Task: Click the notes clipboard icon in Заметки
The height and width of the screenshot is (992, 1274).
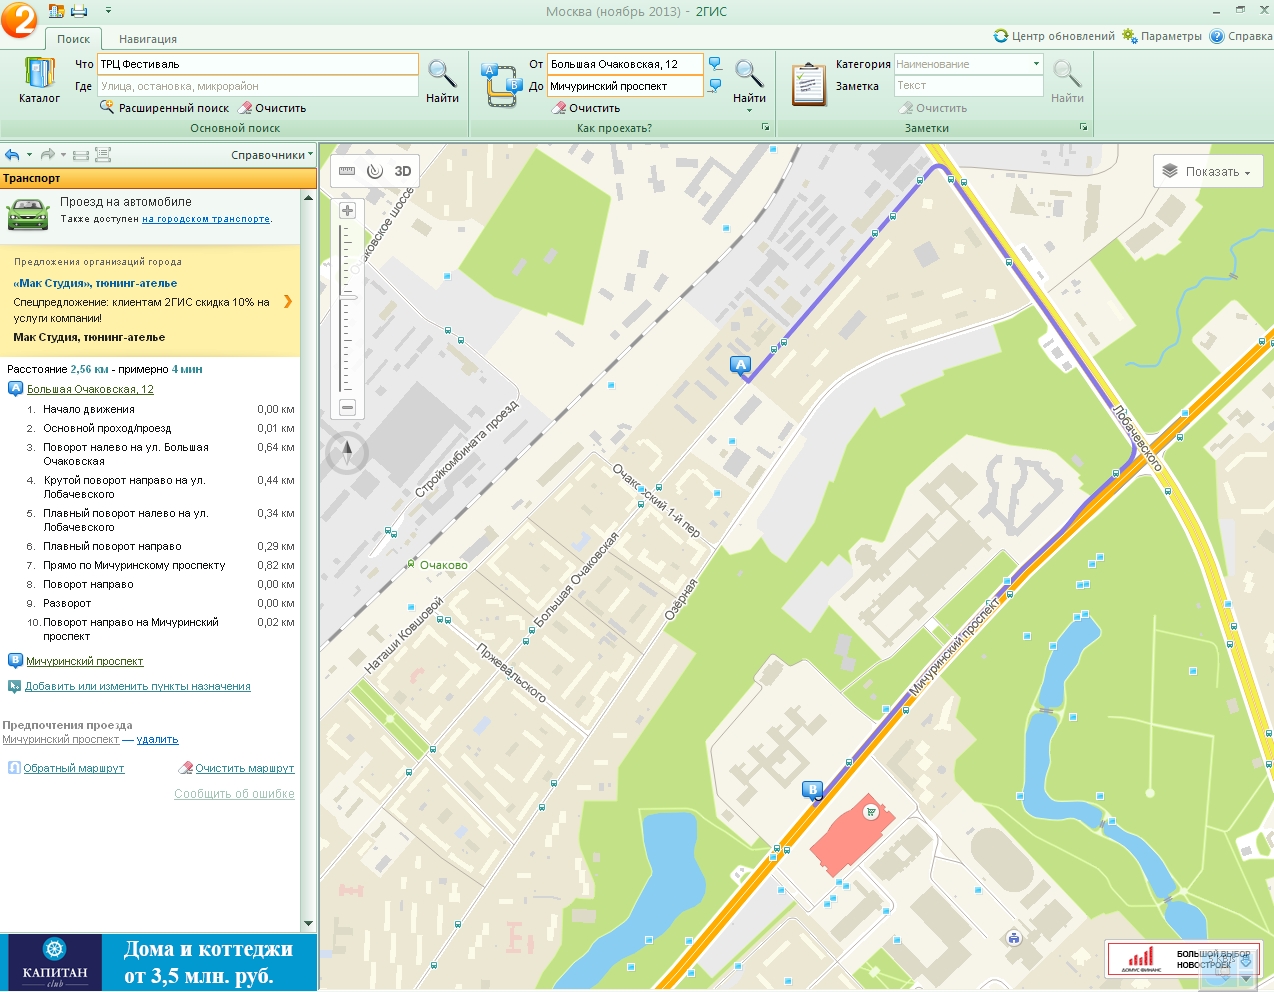Action: [x=808, y=84]
